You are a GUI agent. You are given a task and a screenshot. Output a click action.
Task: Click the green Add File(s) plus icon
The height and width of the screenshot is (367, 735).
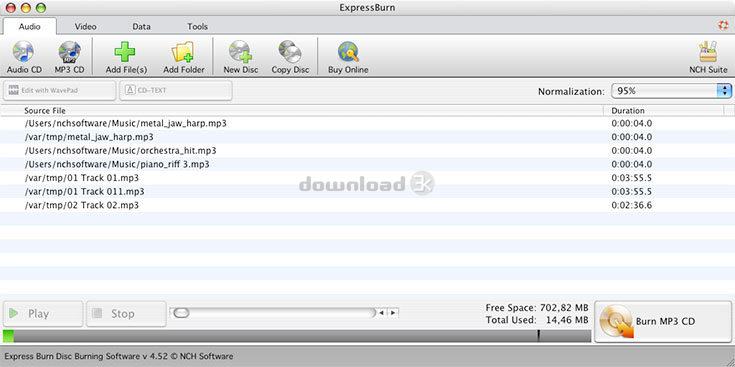coord(125,52)
